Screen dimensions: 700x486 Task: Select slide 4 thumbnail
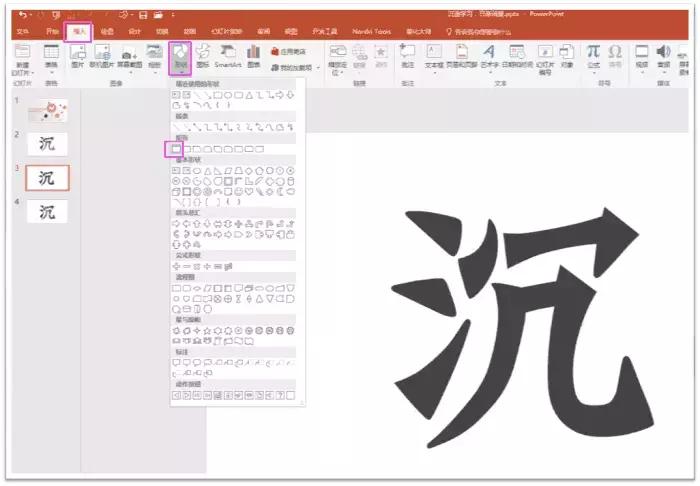pos(47,212)
